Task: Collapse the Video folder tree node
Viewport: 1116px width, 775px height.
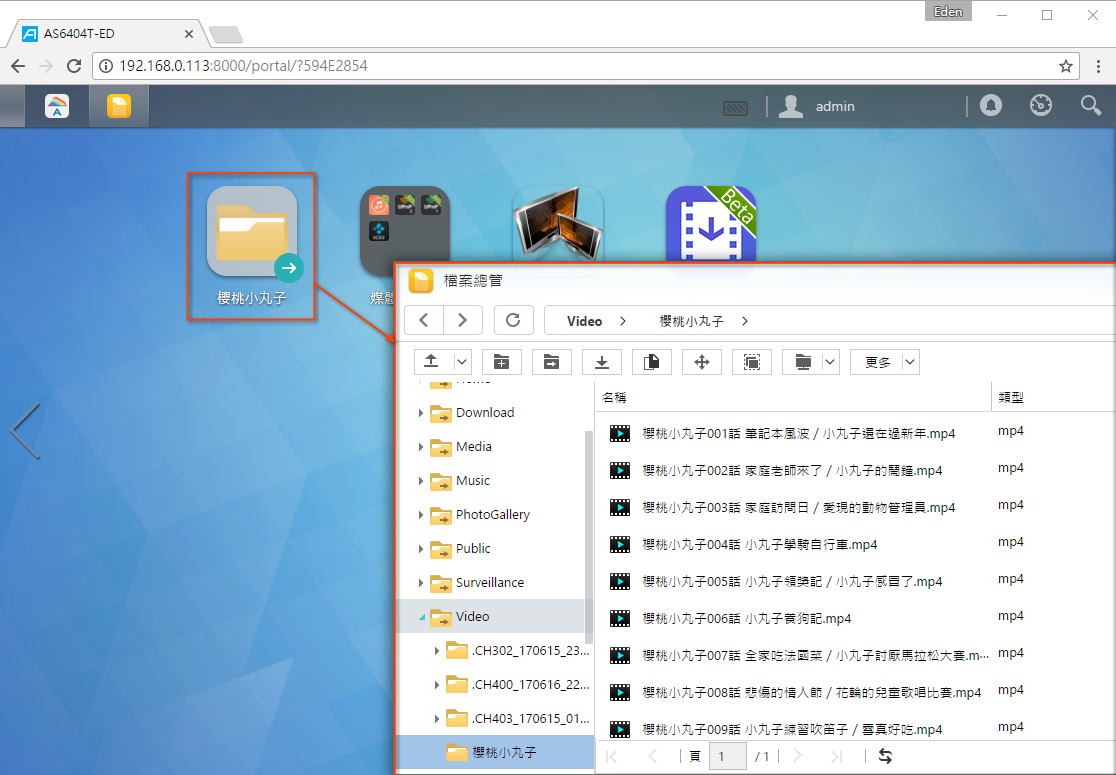Action: coord(421,617)
